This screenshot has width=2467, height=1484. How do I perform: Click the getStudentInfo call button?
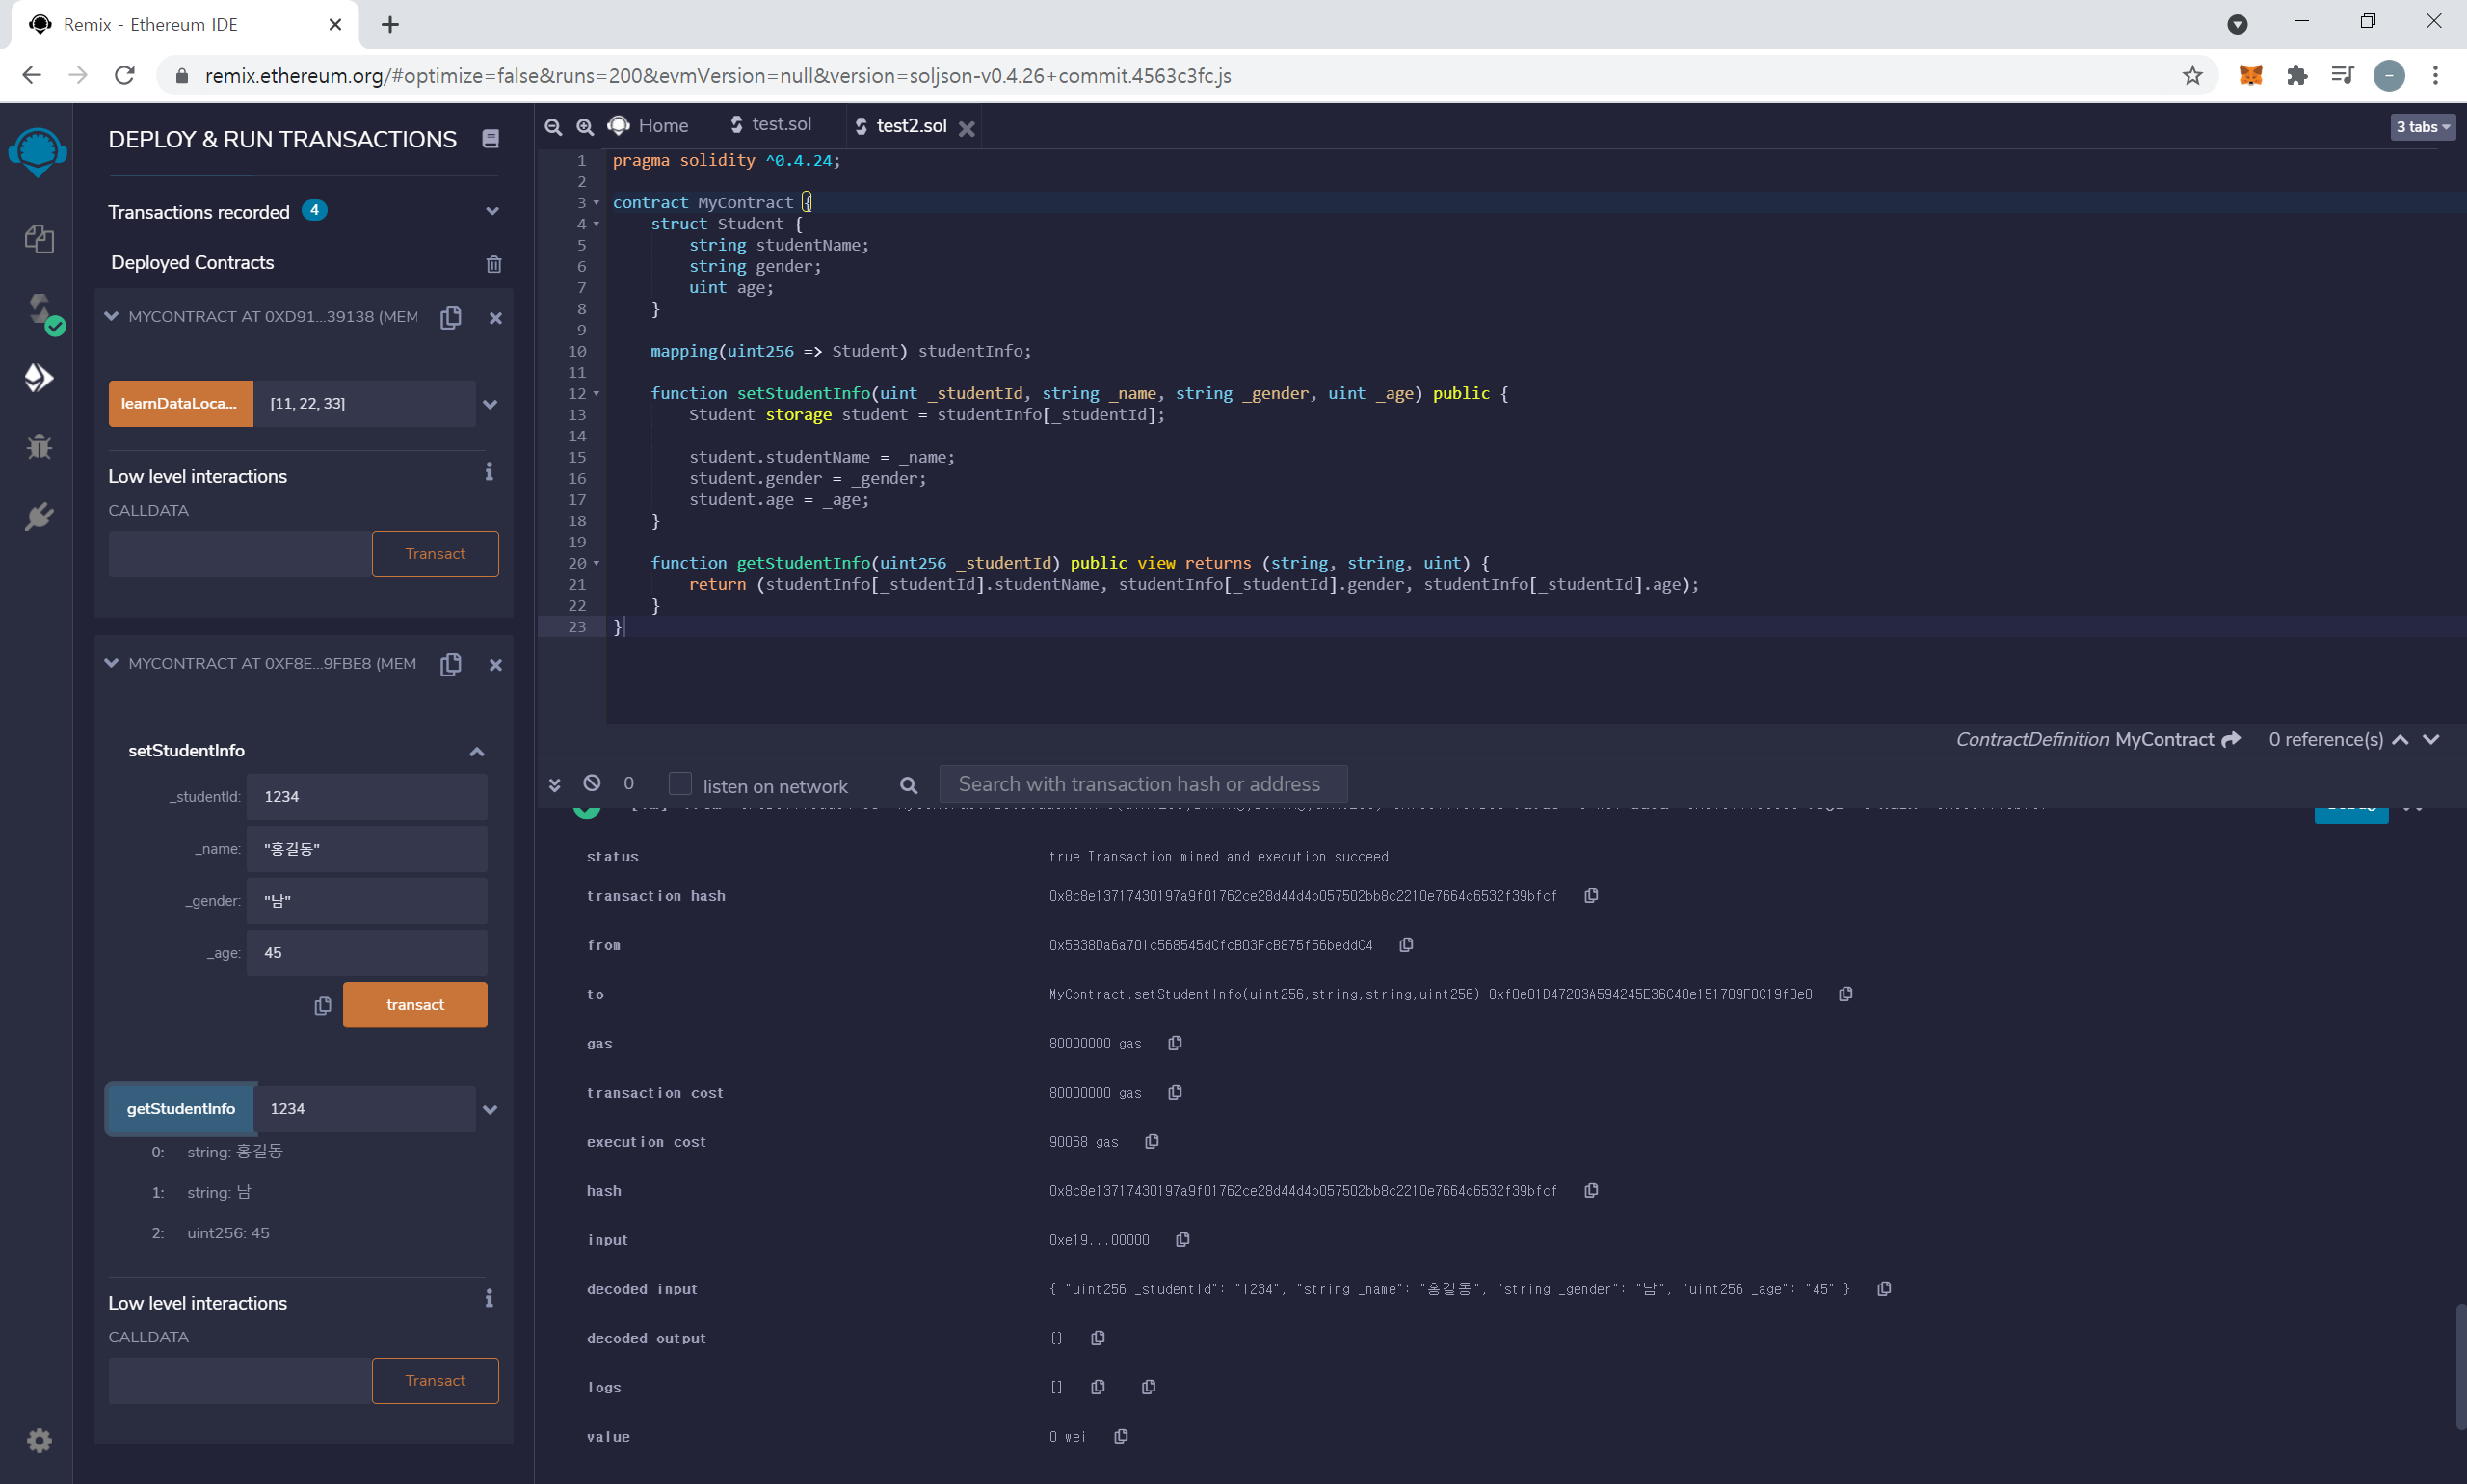pyautogui.click(x=181, y=1108)
